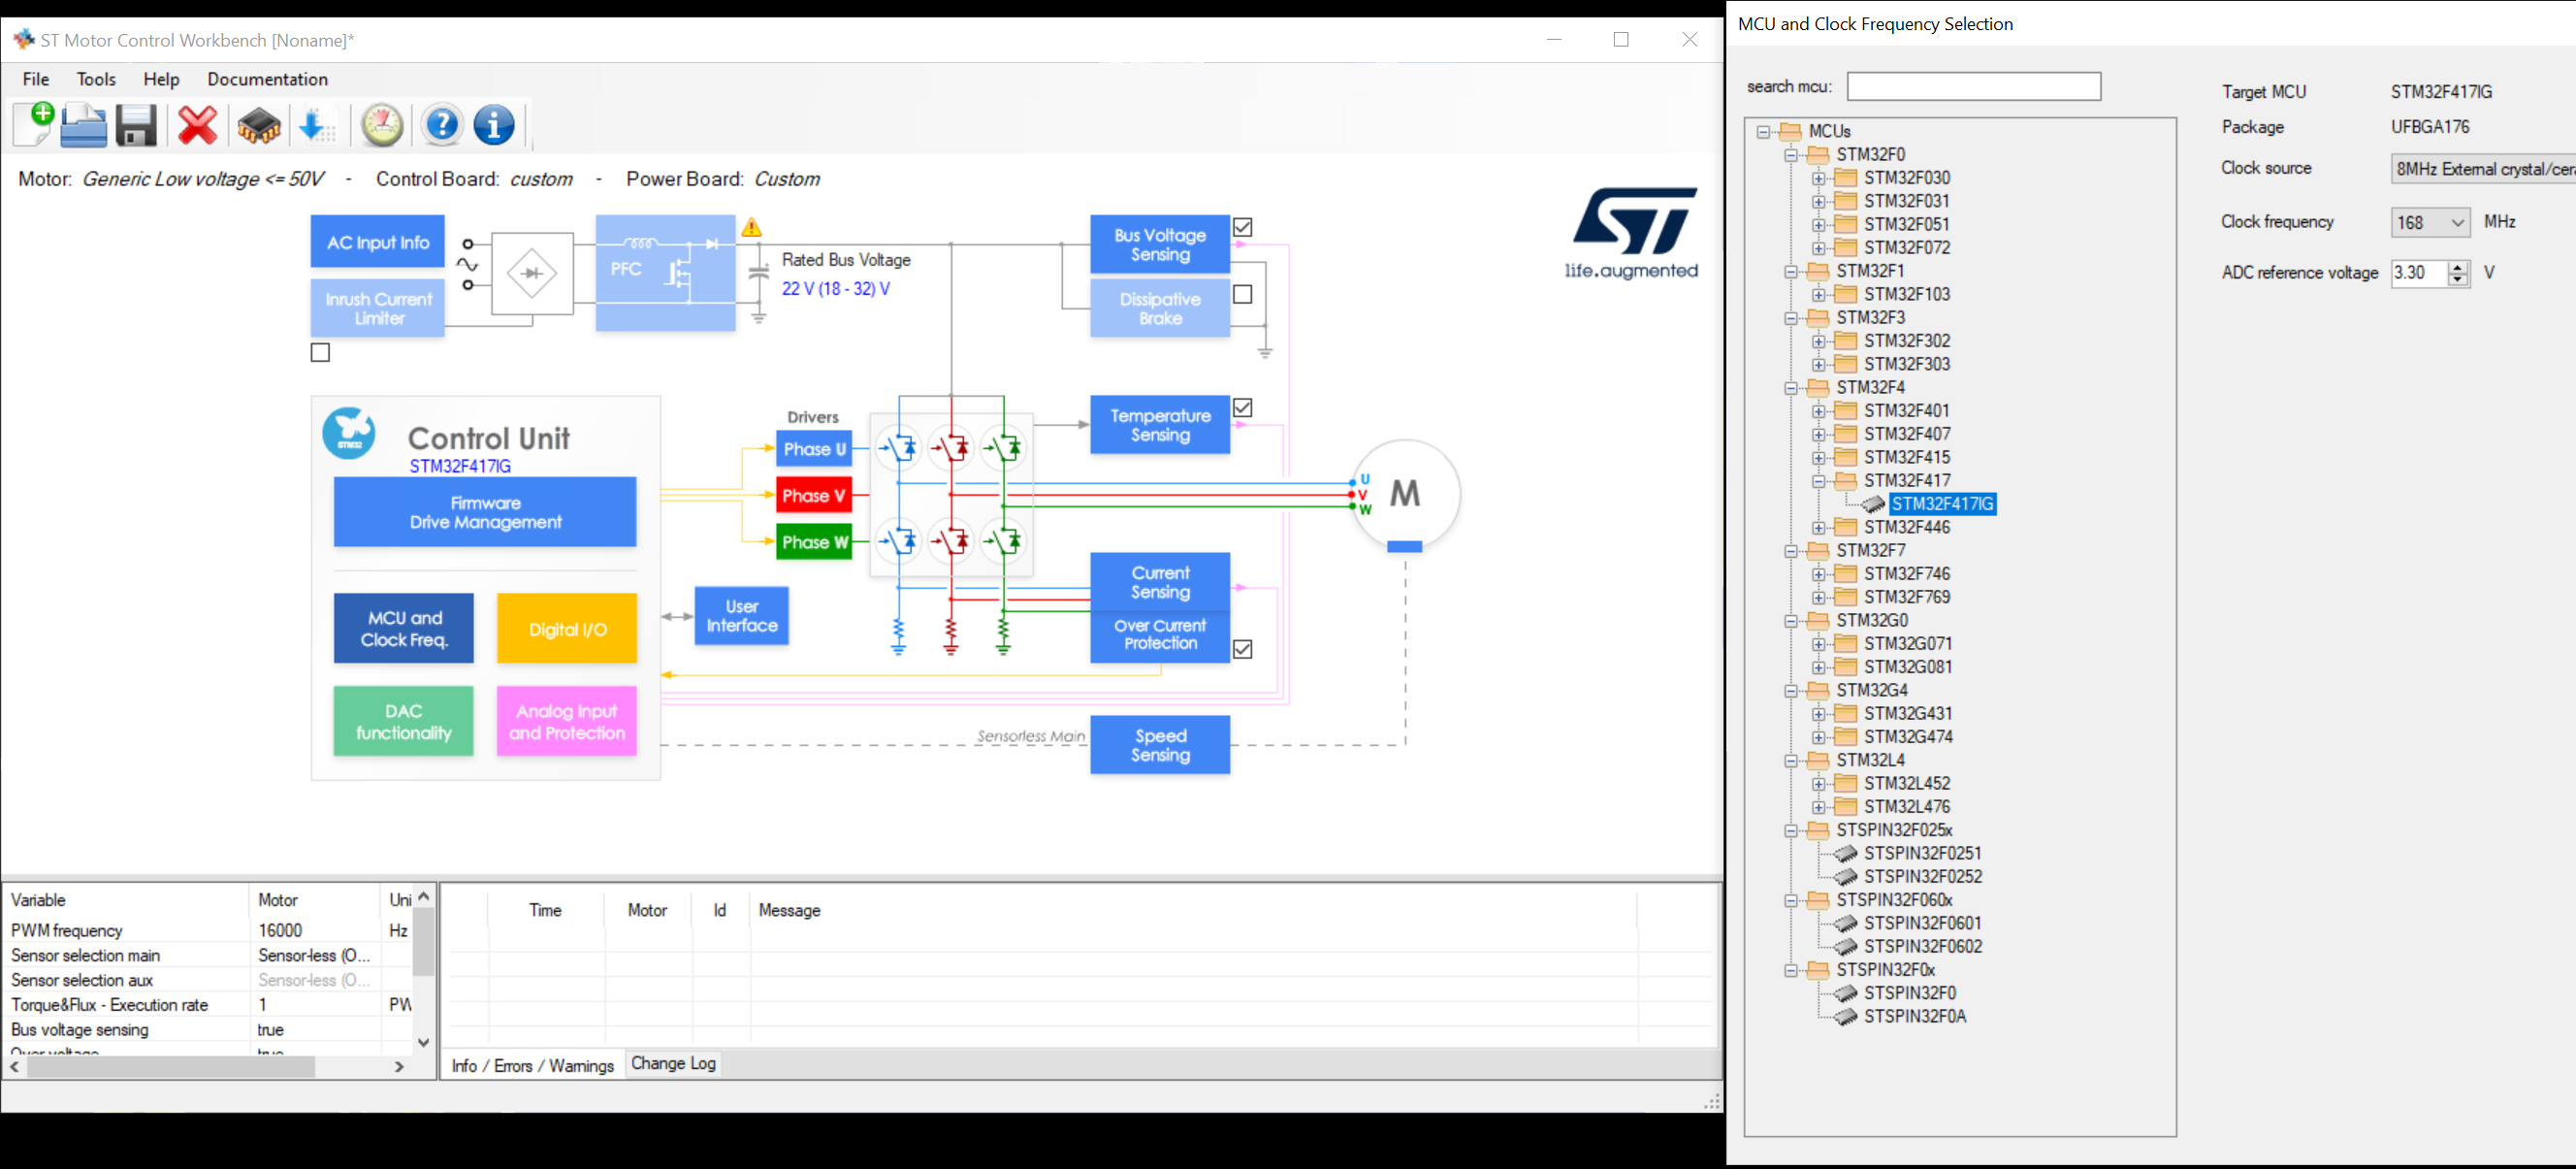Click the Digital I/O block
This screenshot has height=1169, width=2576.
pyautogui.click(x=567, y=629)
